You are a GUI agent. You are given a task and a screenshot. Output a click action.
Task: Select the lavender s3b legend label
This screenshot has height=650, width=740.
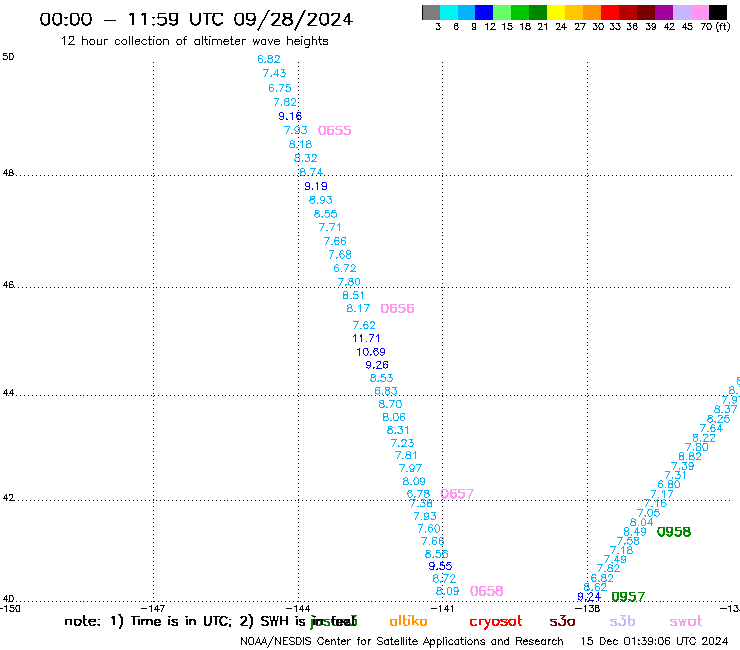(x=622, y=622)
